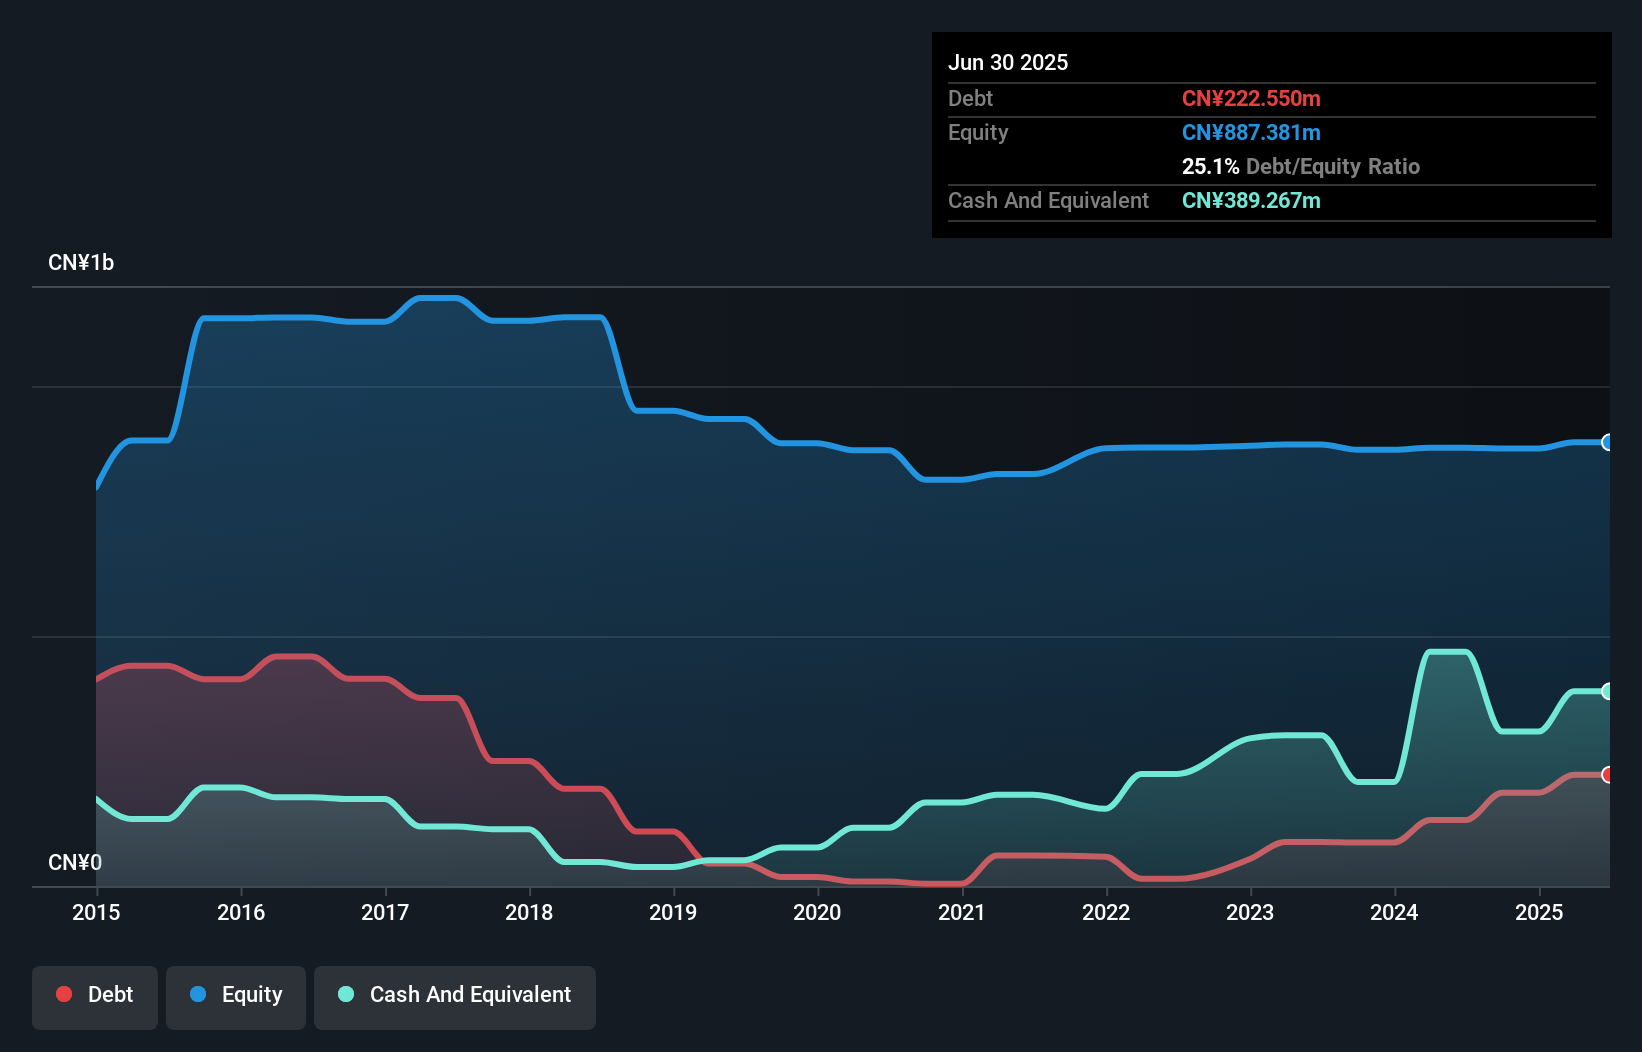
Task: Select the 2021 x-axis label
Action: (962, 912)
